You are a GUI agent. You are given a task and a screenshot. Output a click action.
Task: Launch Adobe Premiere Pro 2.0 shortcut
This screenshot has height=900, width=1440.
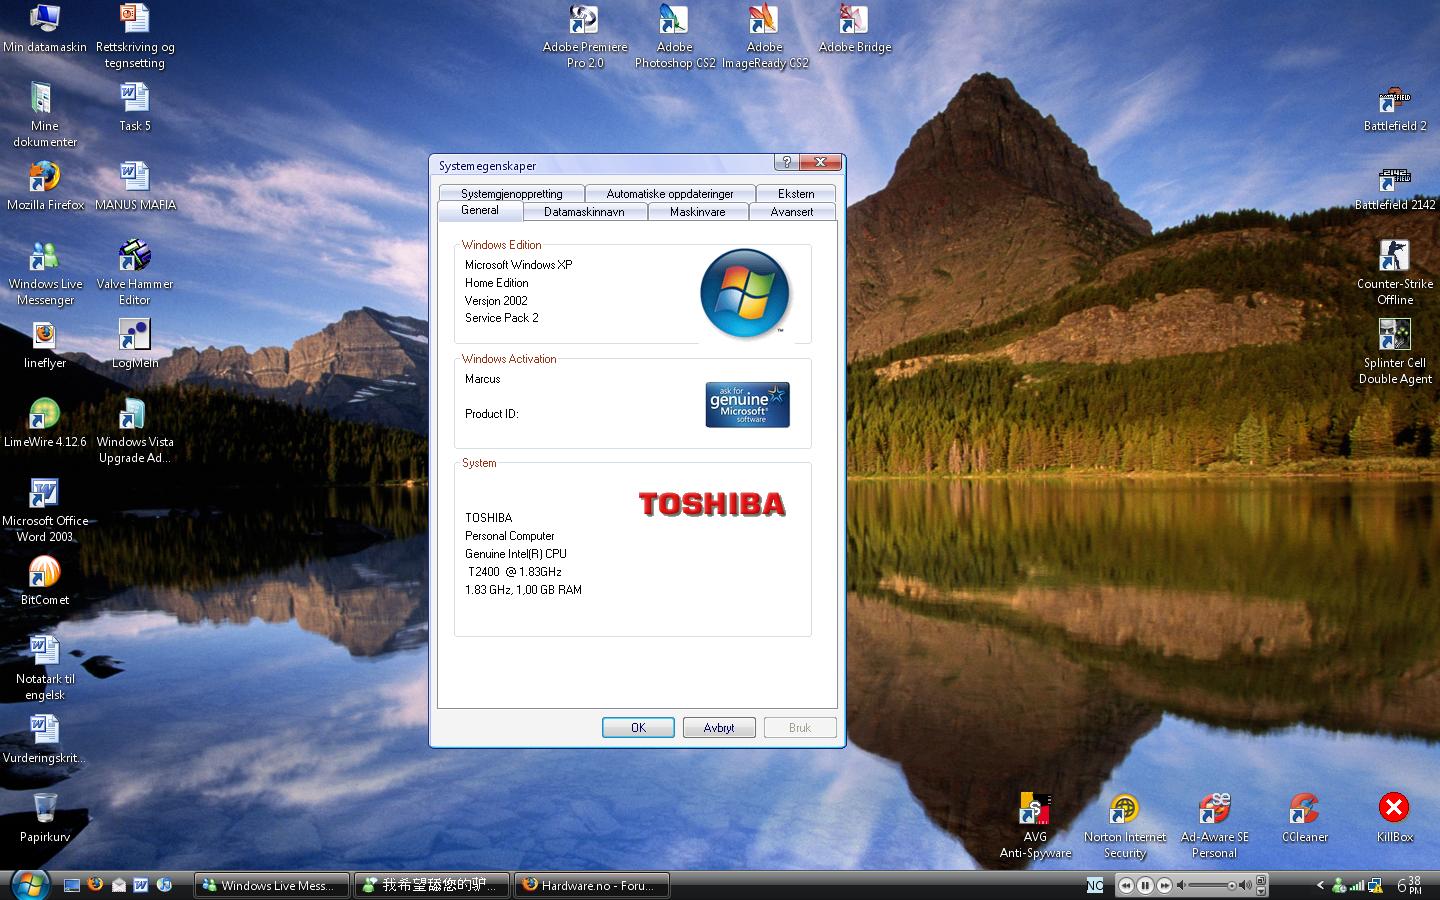click(x=584, y=36)
